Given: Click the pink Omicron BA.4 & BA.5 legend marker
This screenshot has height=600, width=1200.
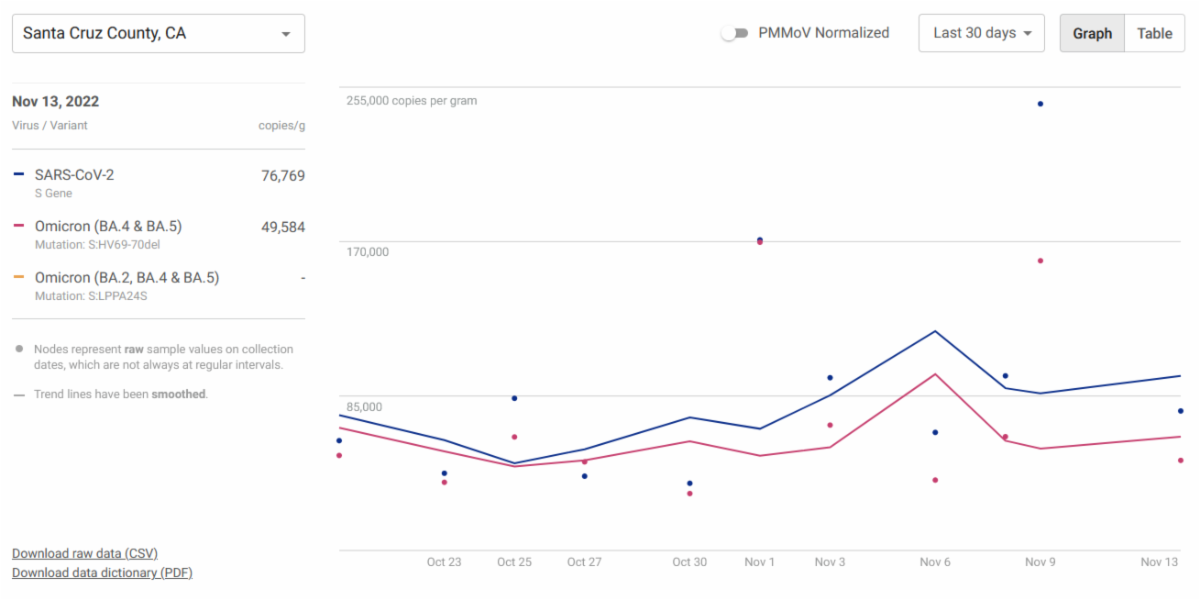Looking at the screenshot, I should (19, 226).
